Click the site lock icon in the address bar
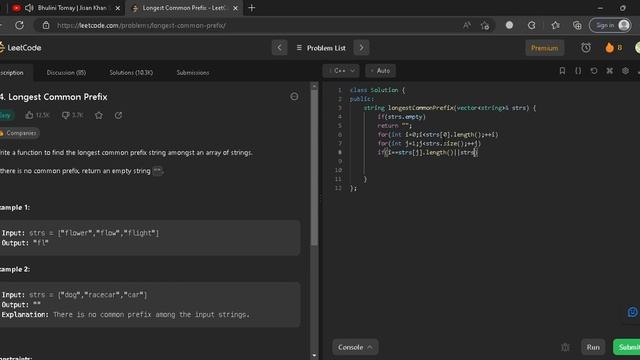The height and width of the screenshot is (360, 640). (46, 25)
